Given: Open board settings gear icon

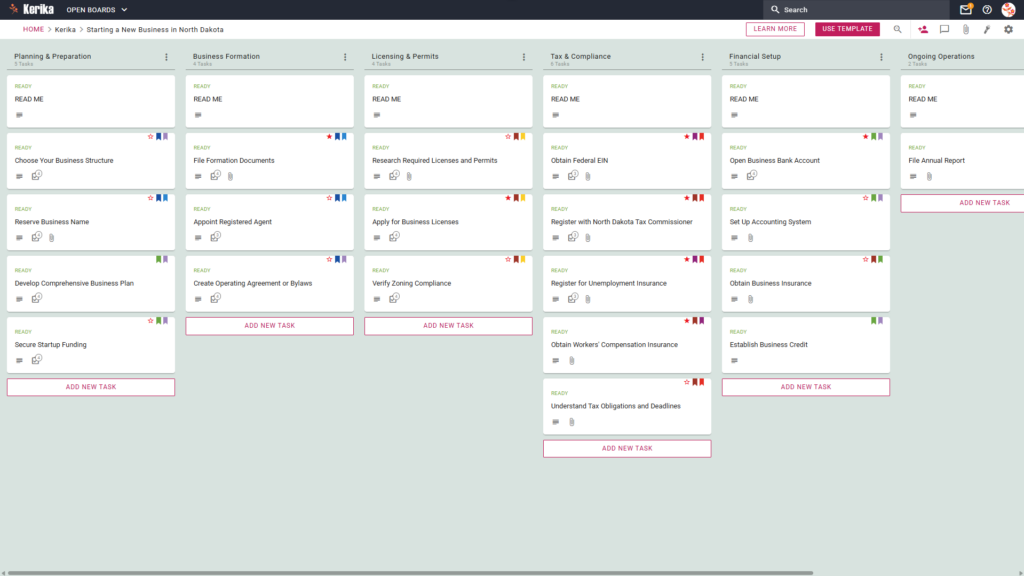Looking at the screenshot, I should click(x=1008, y=29).
